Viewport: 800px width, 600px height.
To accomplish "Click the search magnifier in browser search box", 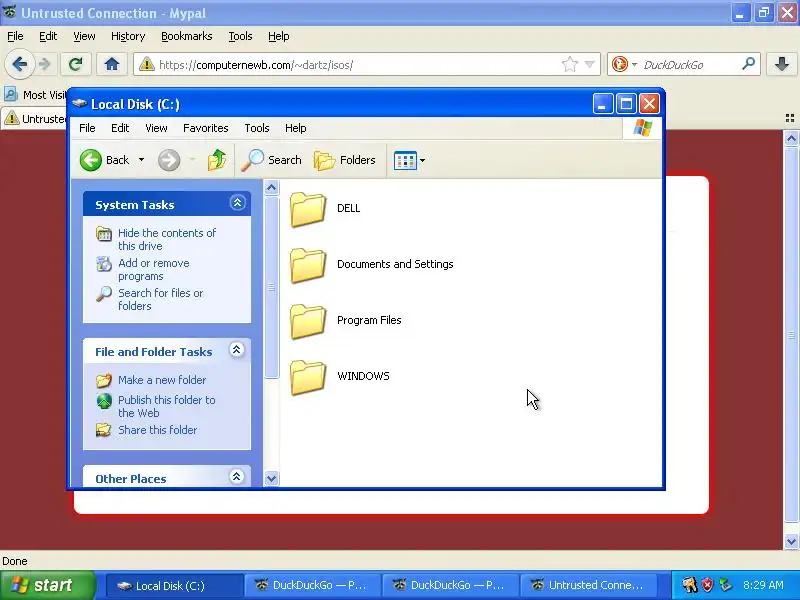I will tap(748, 64).
